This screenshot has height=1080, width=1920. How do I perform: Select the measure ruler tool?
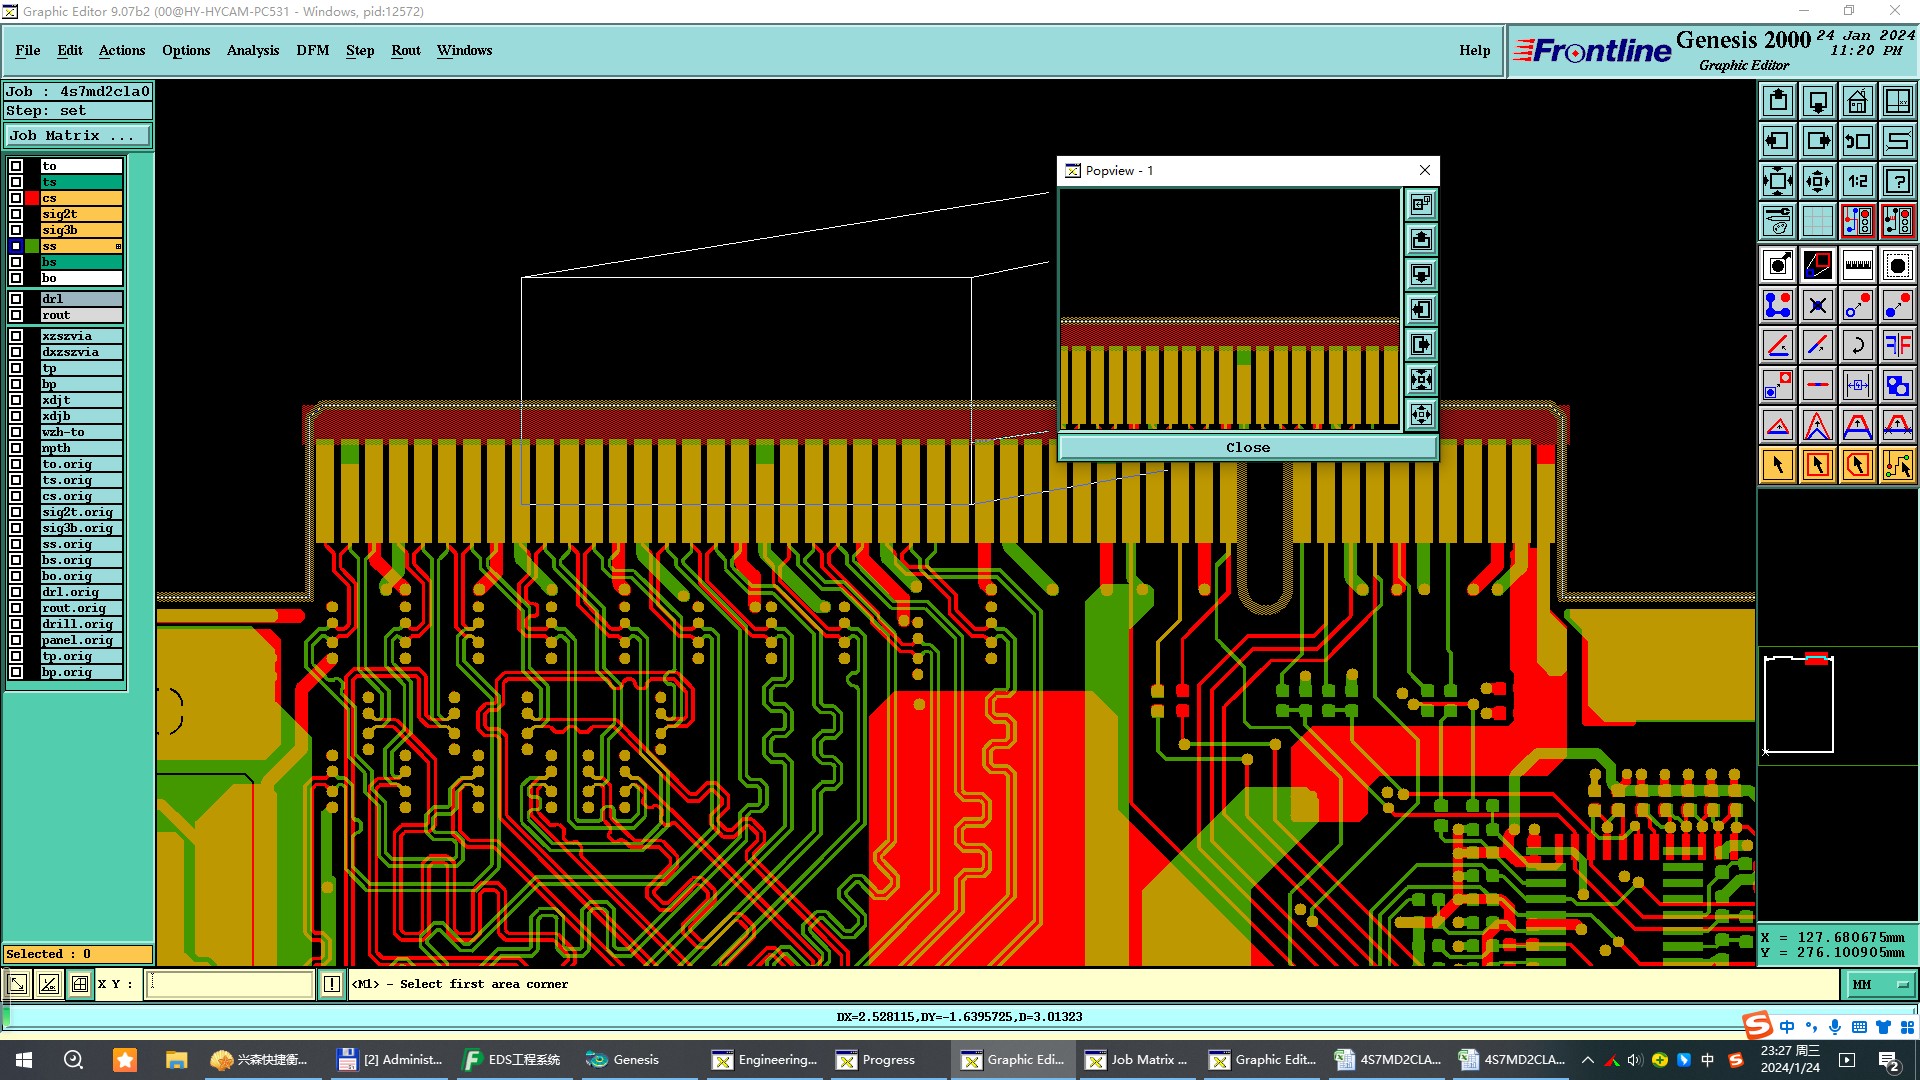tap(1857, 265)
